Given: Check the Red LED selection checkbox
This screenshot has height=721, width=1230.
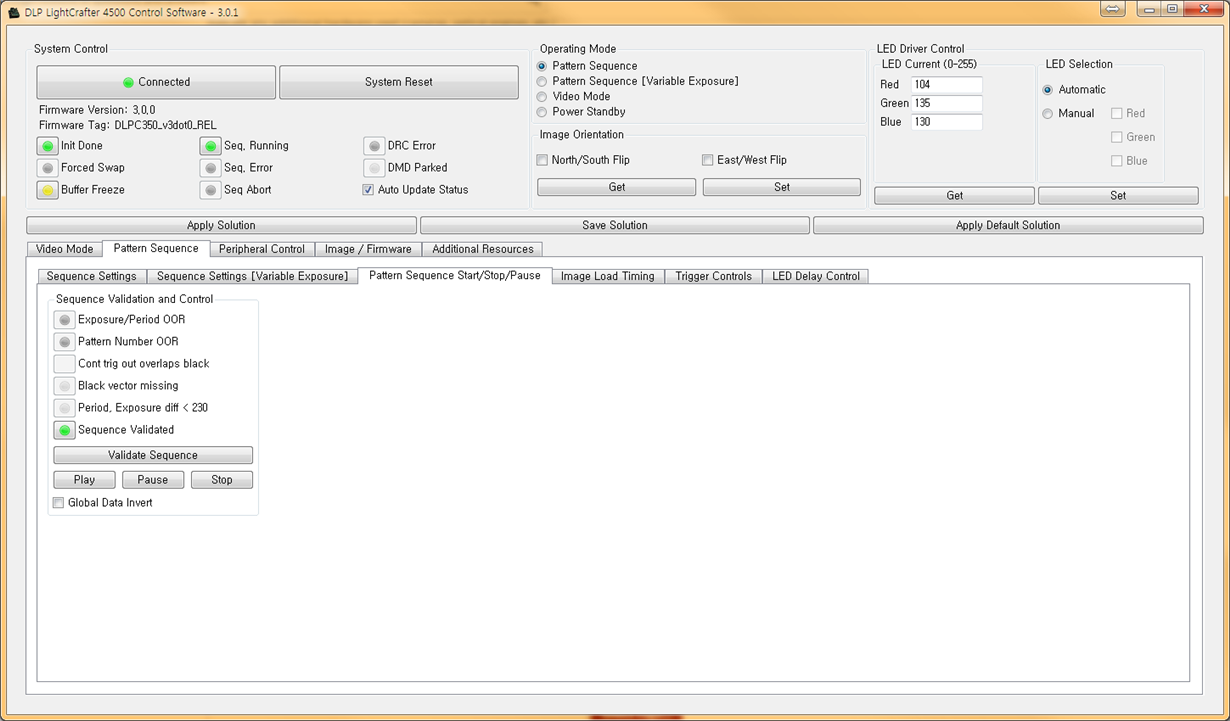Looking at the screenshot, I should pyautogui.click(x=1117, y=113).
